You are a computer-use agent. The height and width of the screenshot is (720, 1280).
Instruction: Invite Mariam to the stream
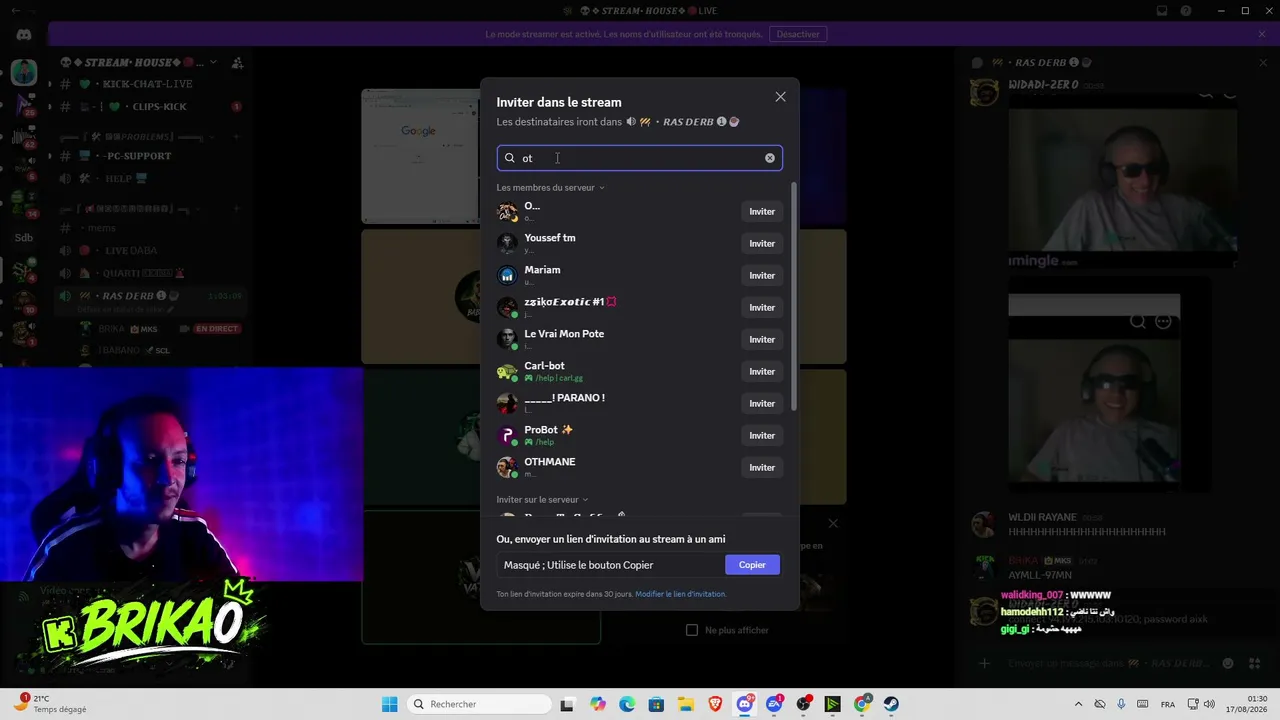(x=762, y=276)
